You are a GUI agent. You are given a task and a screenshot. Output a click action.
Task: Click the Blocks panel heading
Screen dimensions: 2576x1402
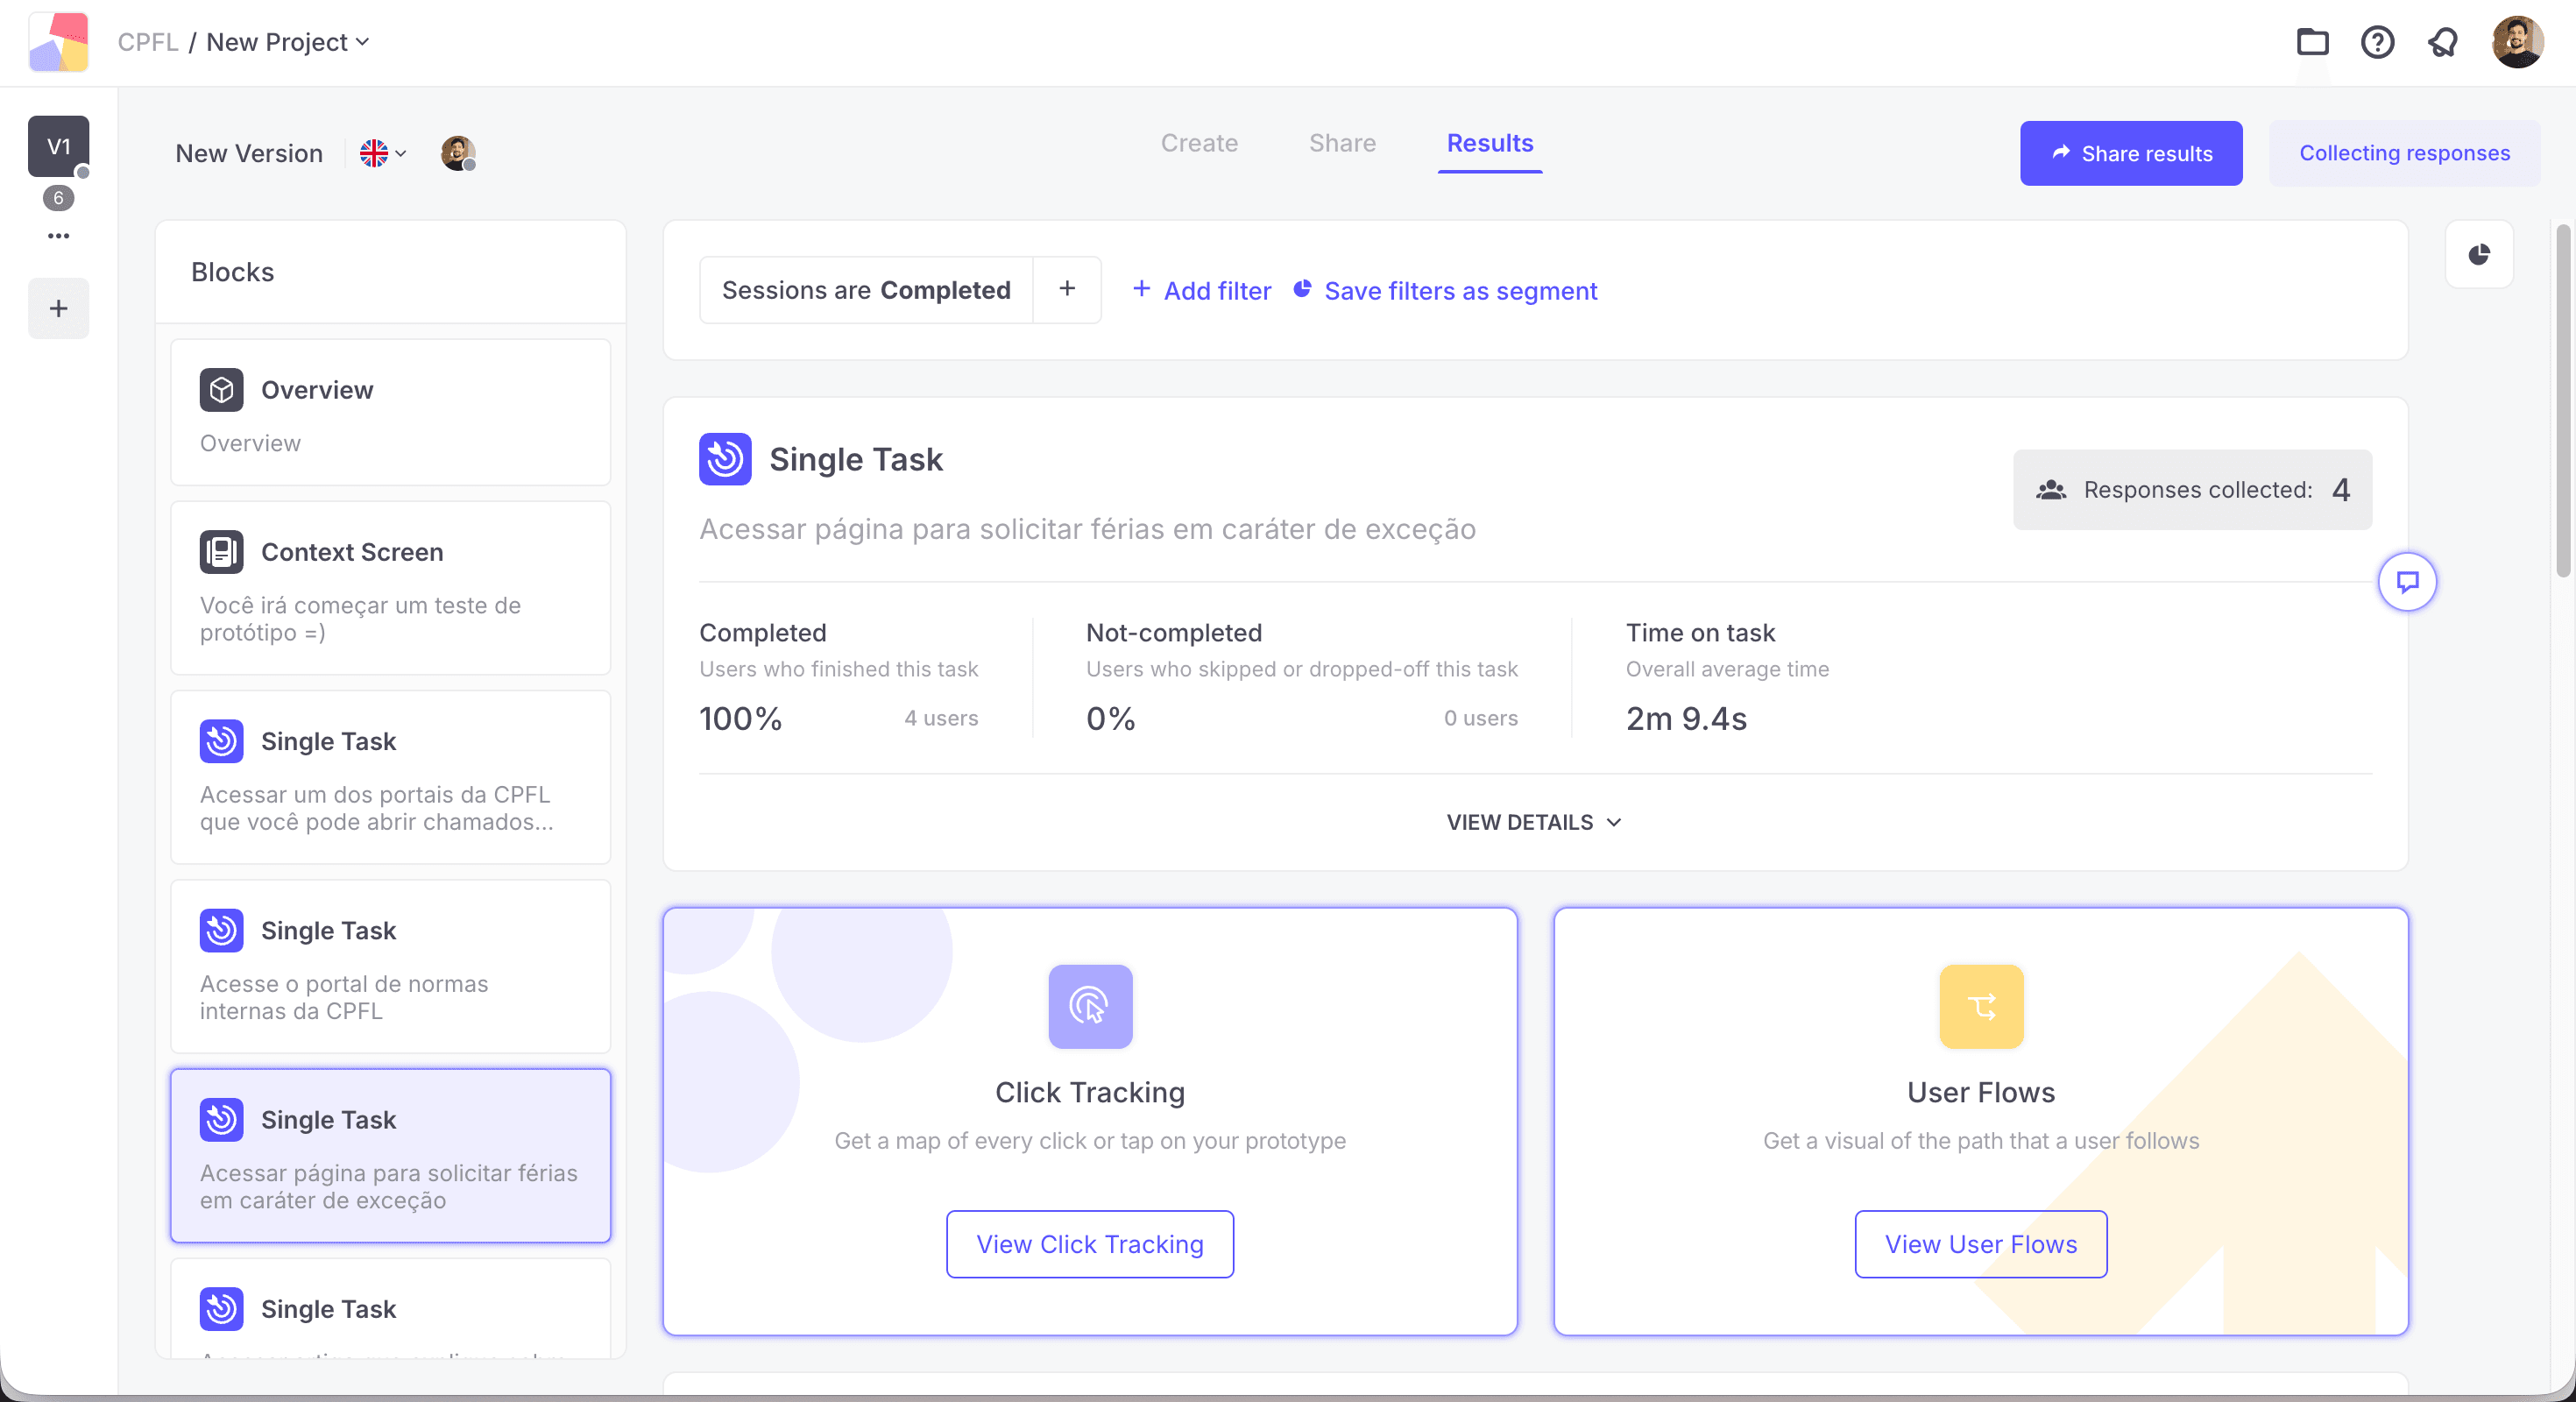[x=232, y=272]
